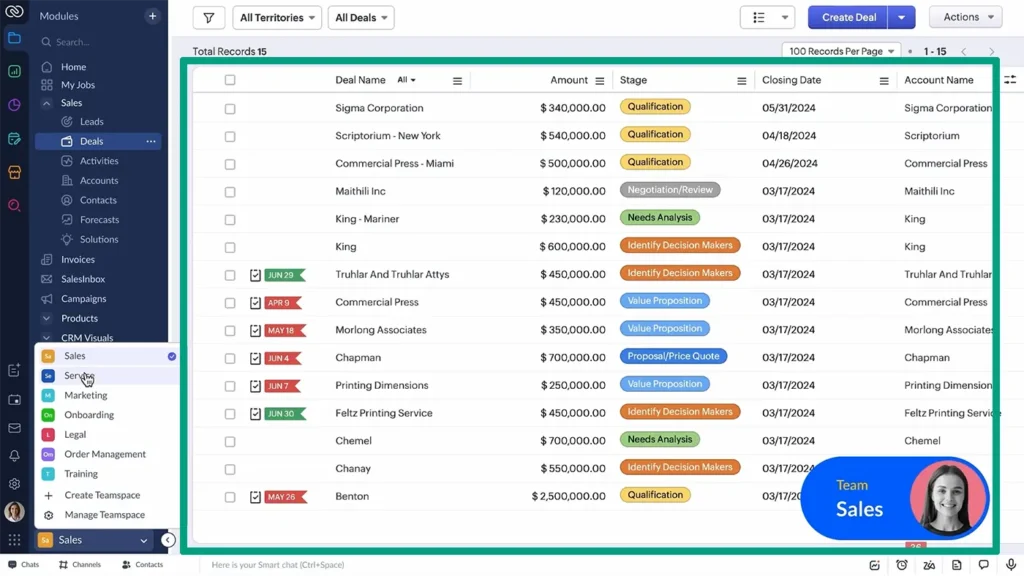Expand the Actions dropdown
The image size is (1024, 576).
(964, 16)
